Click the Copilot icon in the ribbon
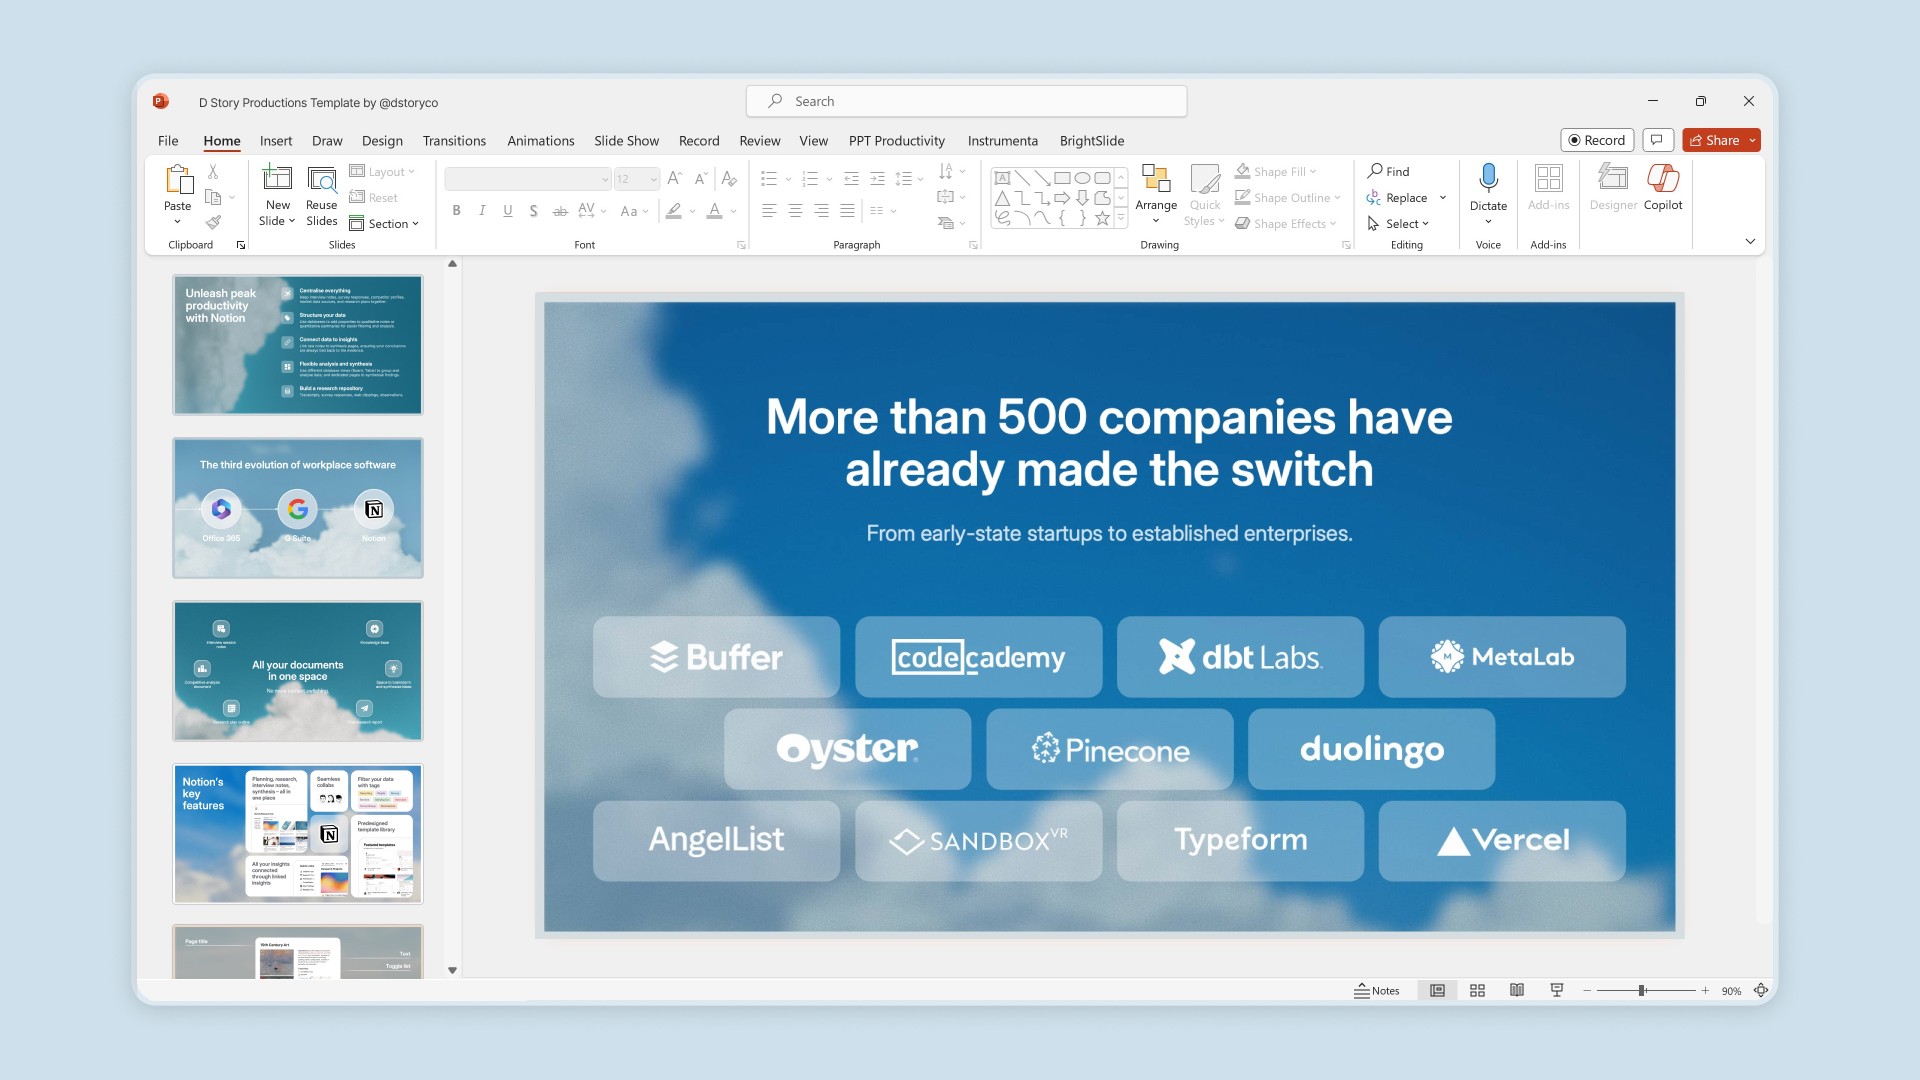Image resolution: width=1920 pixels, height=1080 pixels. tap(1662, 180)
